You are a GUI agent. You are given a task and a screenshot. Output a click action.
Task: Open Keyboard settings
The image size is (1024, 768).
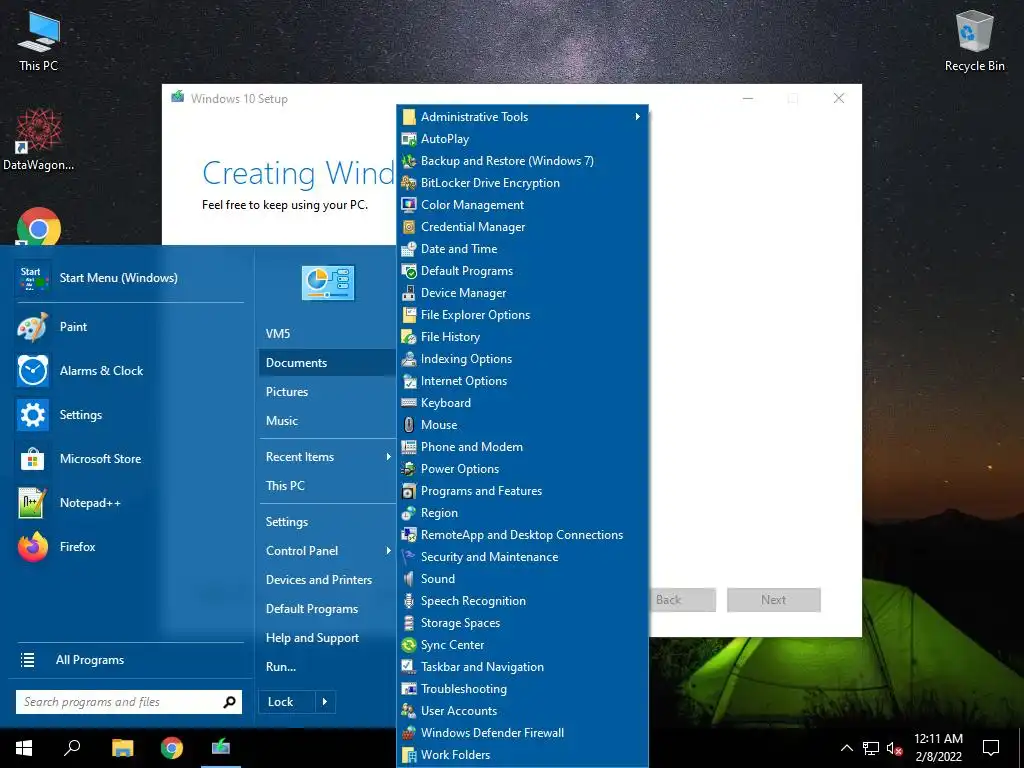coord(522,403)
